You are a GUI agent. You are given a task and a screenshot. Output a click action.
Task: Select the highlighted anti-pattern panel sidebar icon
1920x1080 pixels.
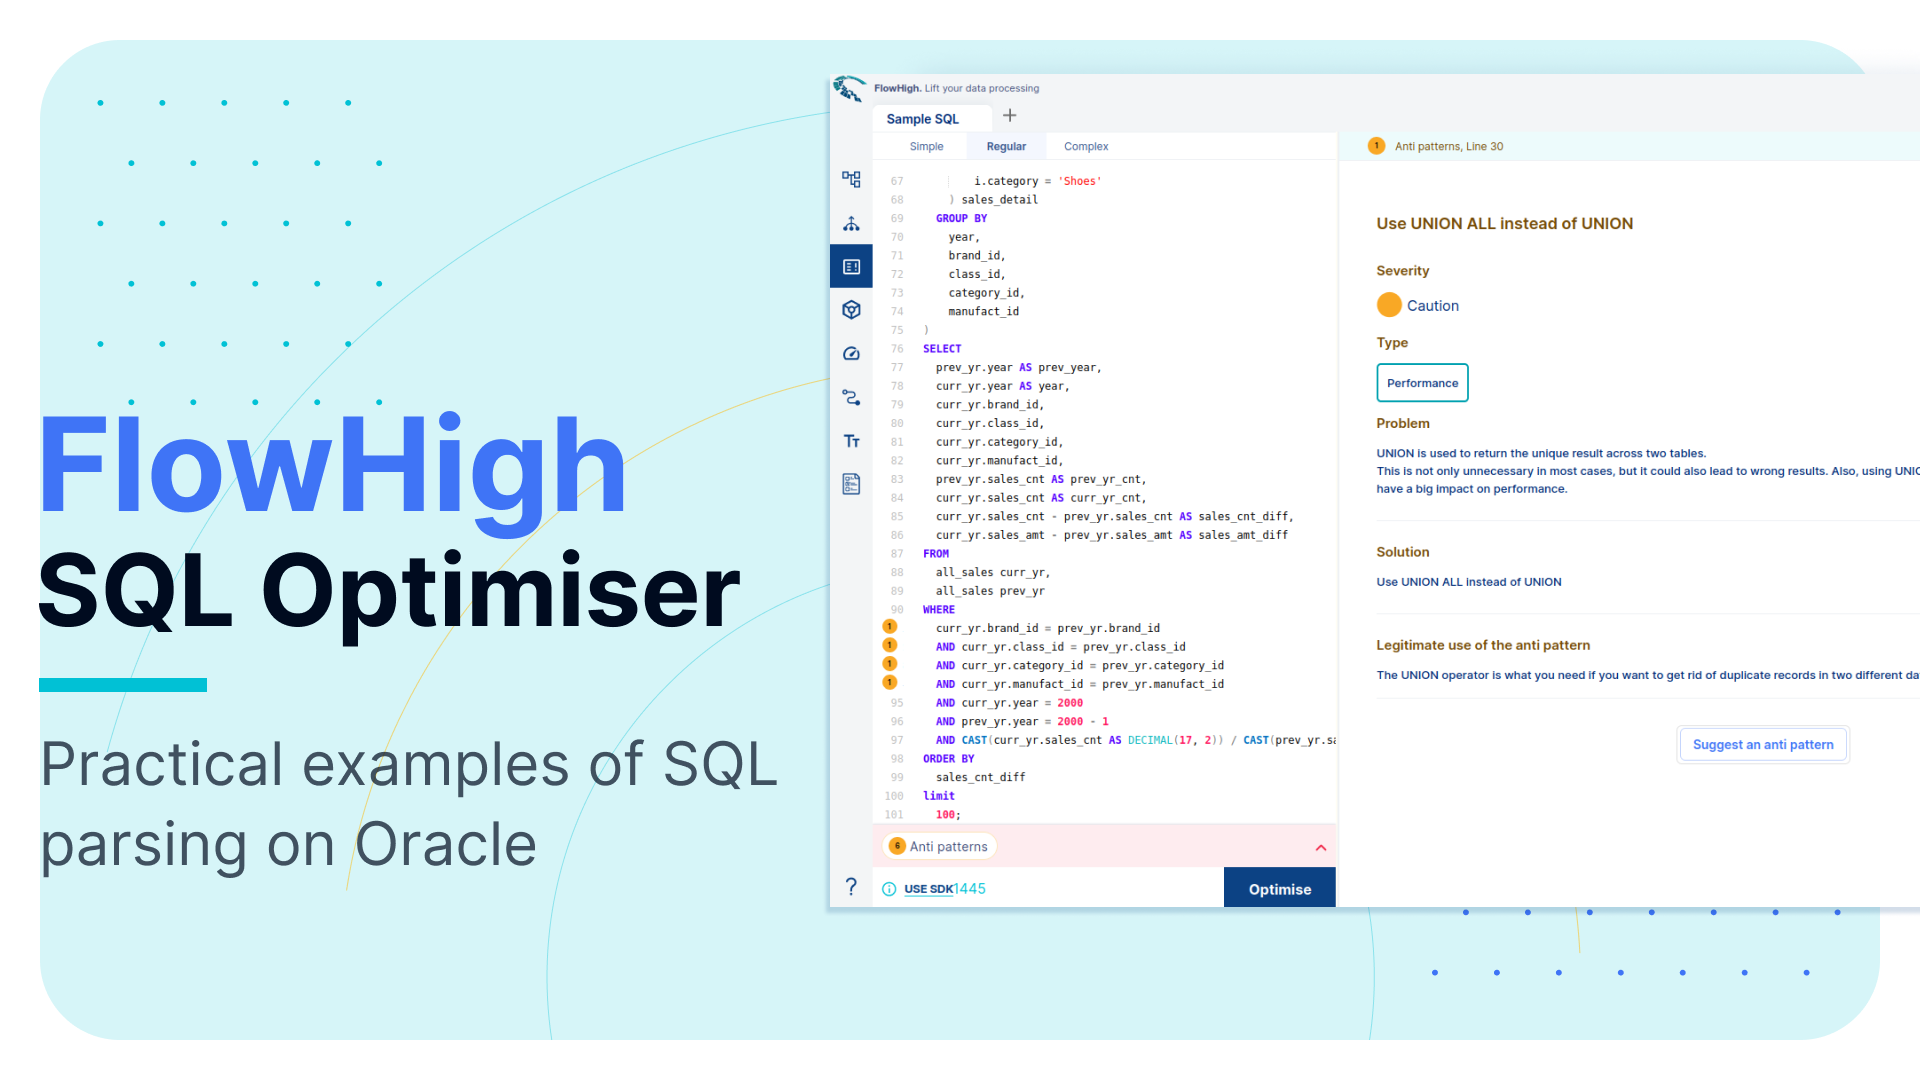851,267
